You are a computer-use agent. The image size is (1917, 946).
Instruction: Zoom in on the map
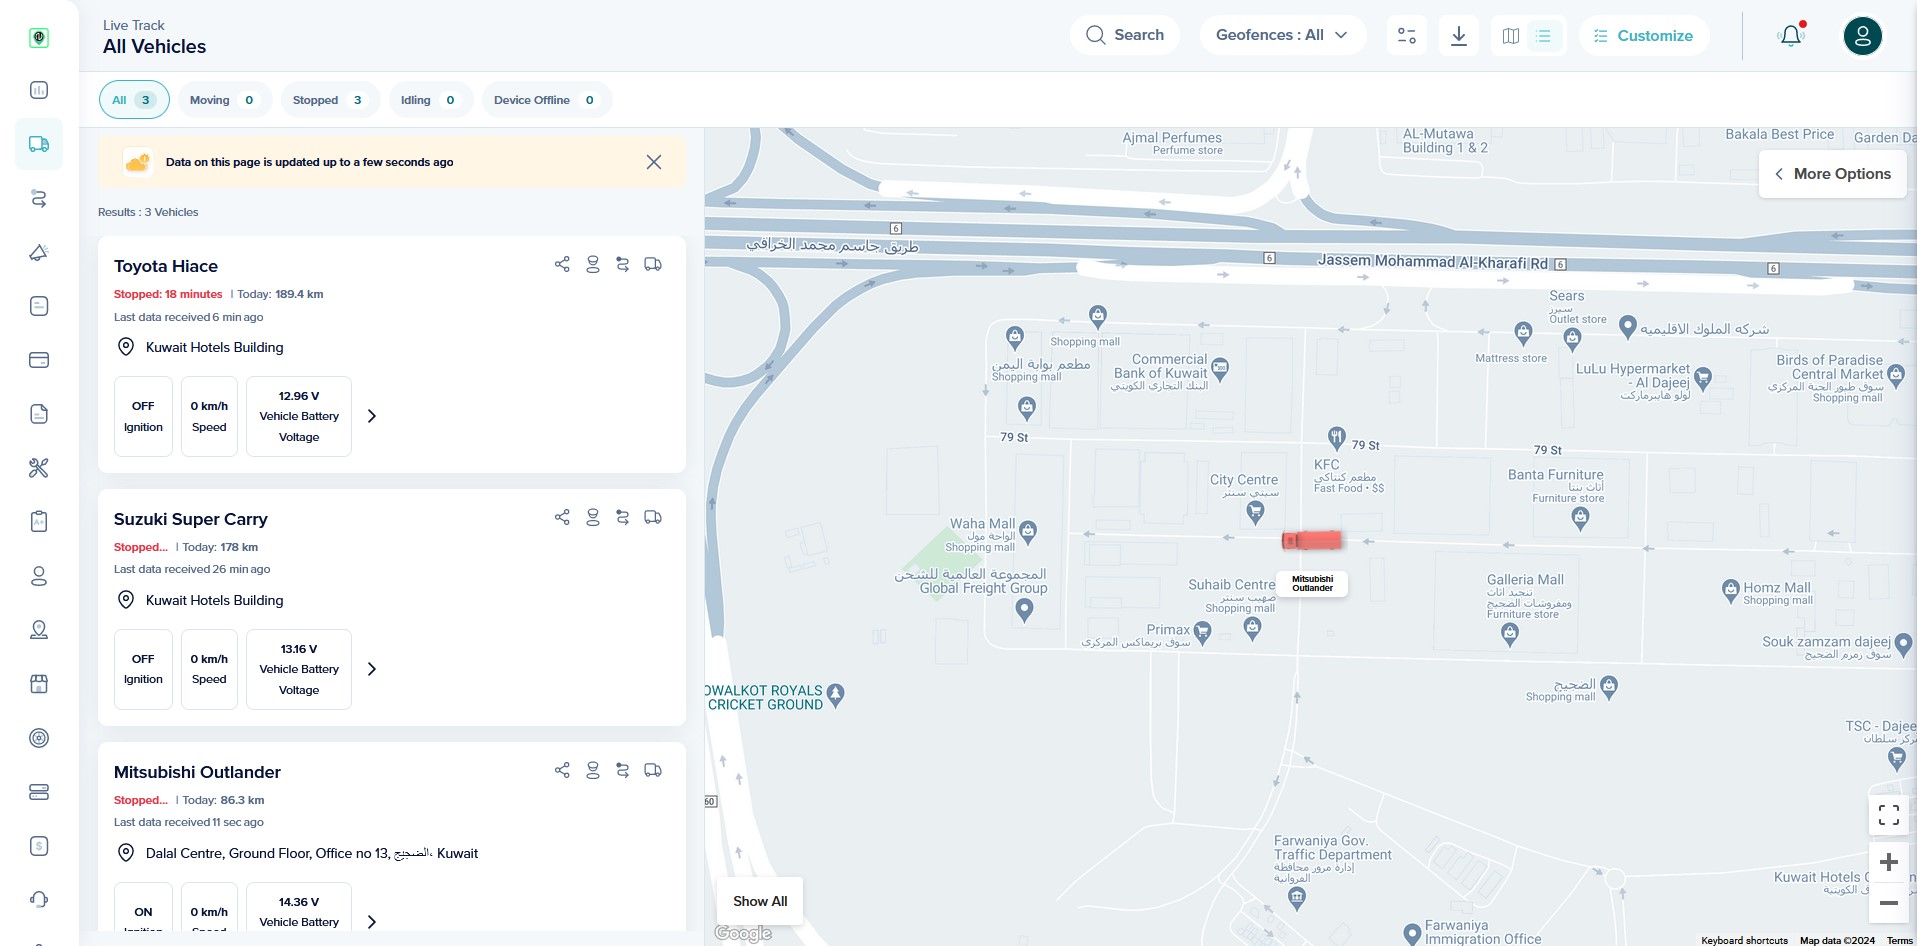point(1889,862)
